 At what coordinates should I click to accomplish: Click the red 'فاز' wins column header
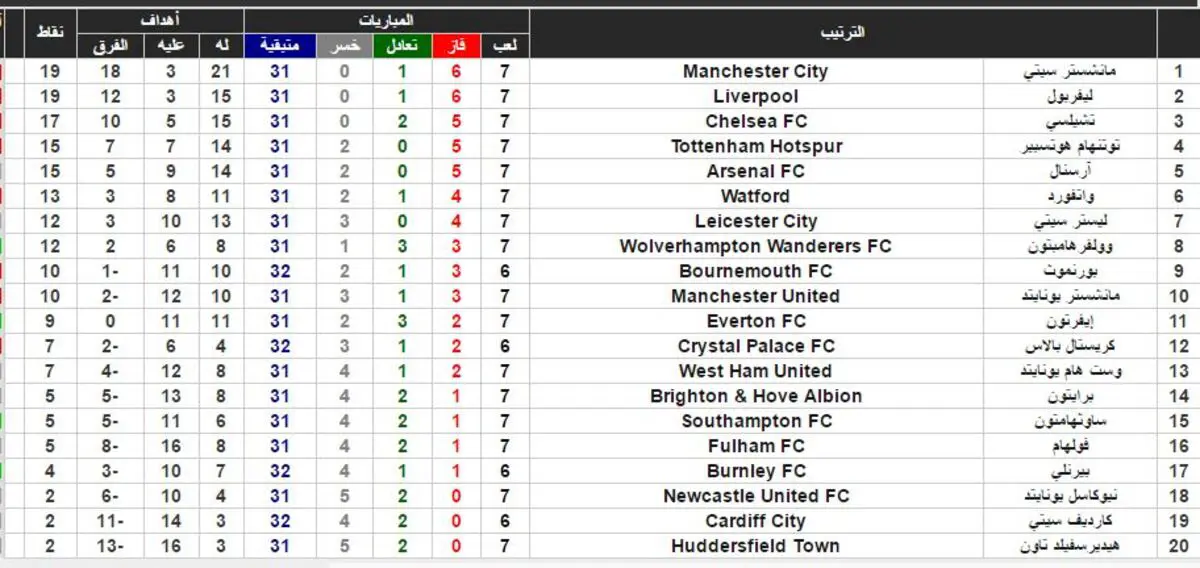[456, 46]
